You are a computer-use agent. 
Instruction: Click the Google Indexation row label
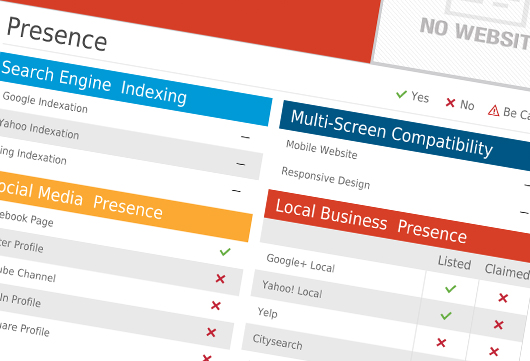45,102
